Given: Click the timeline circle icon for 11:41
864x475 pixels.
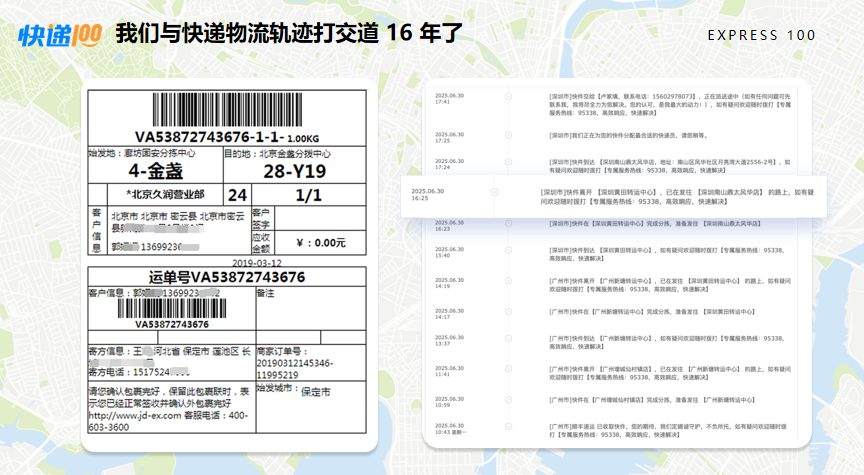Looking at the screenshot, I should click(x=509, y=369).
